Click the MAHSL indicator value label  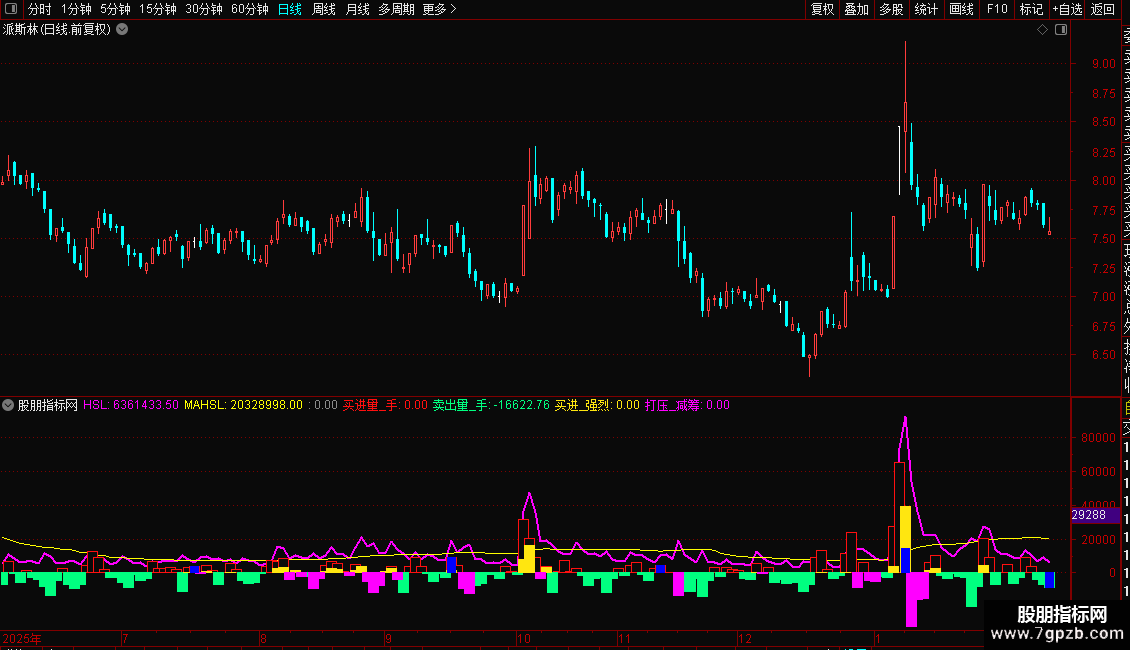pyautogui.click(x=244, y=405)
